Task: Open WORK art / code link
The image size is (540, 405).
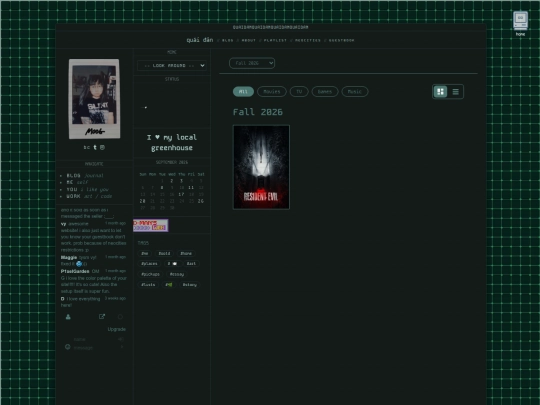Action: [89, 196]
